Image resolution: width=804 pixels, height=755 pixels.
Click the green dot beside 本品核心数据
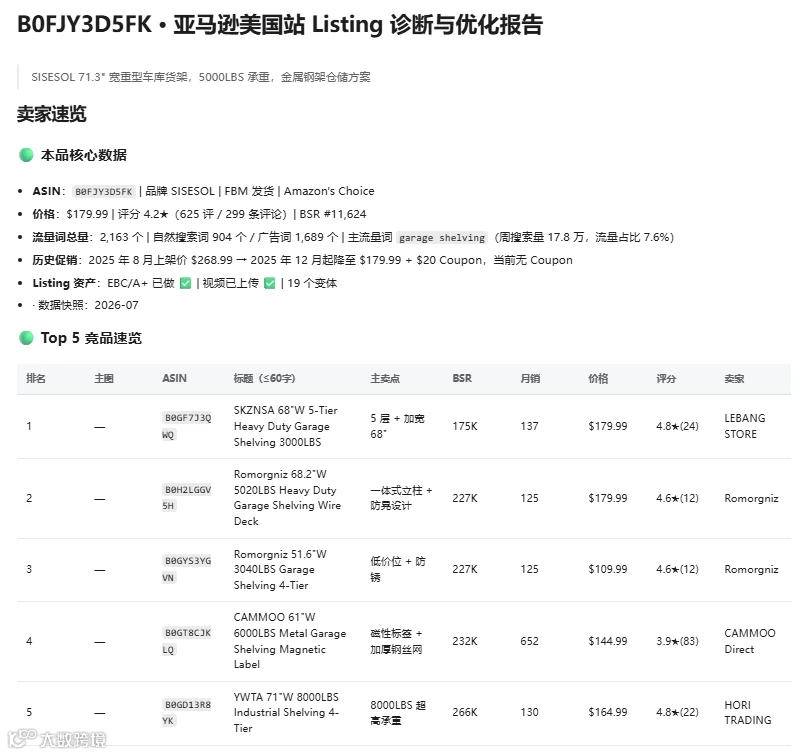(26, 155)
